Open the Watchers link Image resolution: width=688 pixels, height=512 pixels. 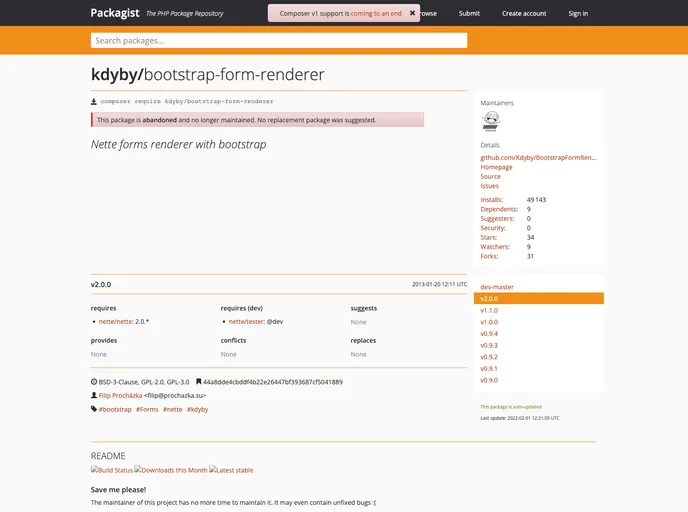tap(495, 247)
